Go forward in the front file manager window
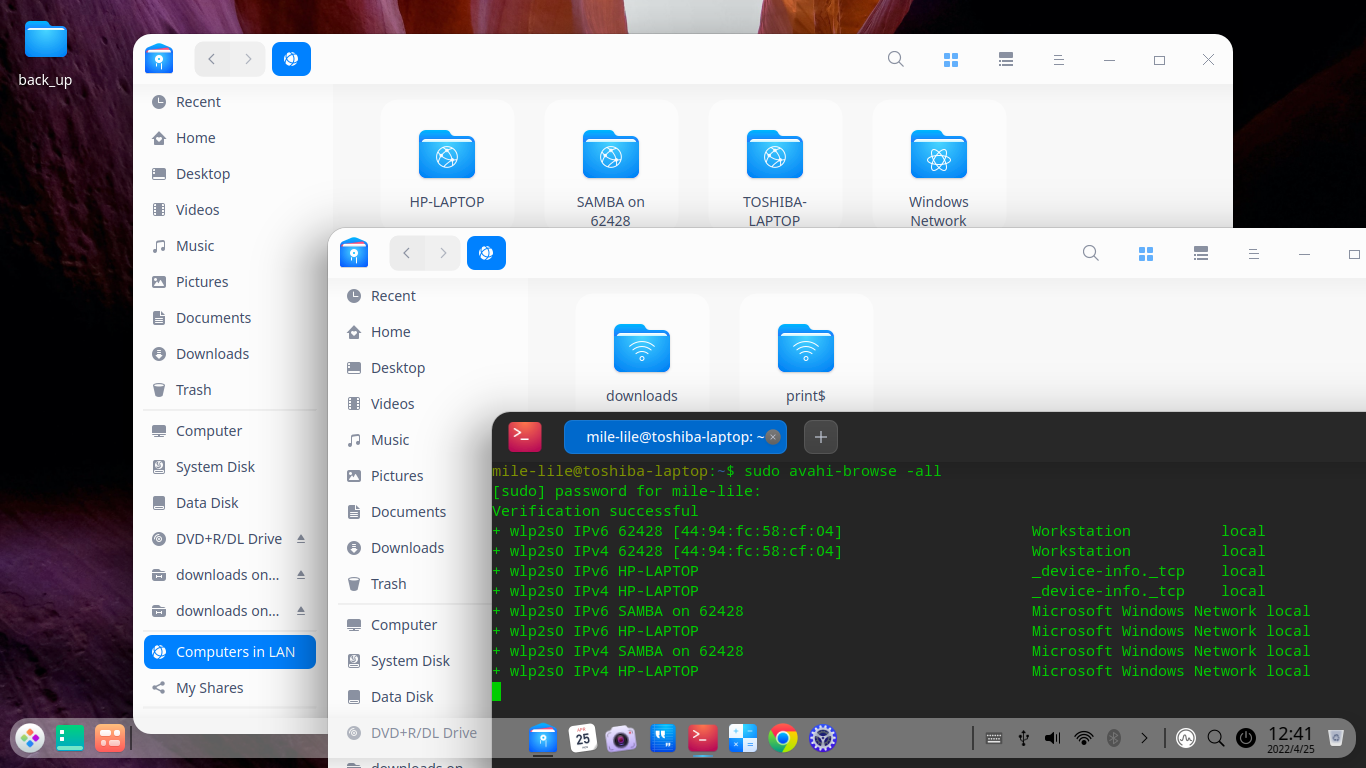Image resolution: width=1366 pixels, height=768 pixels. pos(443,253)
